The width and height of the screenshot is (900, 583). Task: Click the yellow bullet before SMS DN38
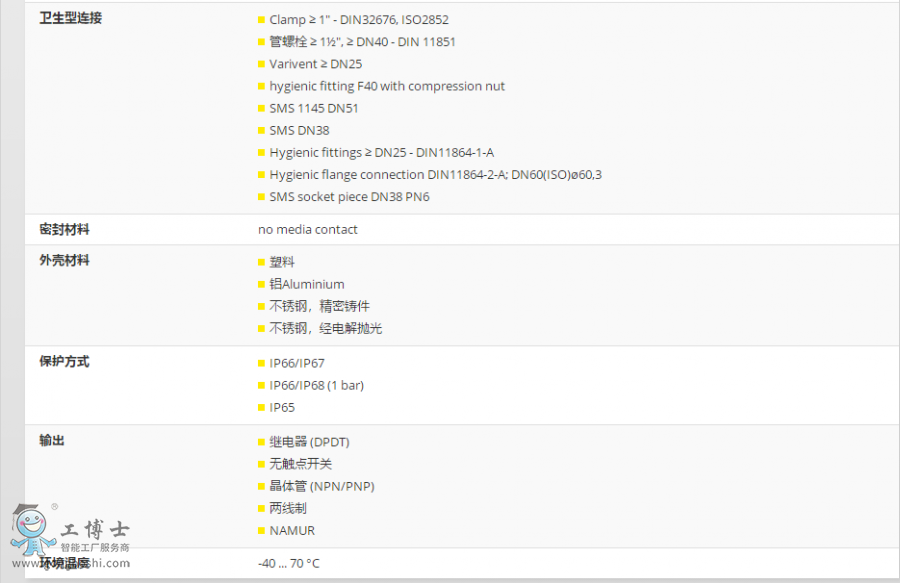click(262, 130)
